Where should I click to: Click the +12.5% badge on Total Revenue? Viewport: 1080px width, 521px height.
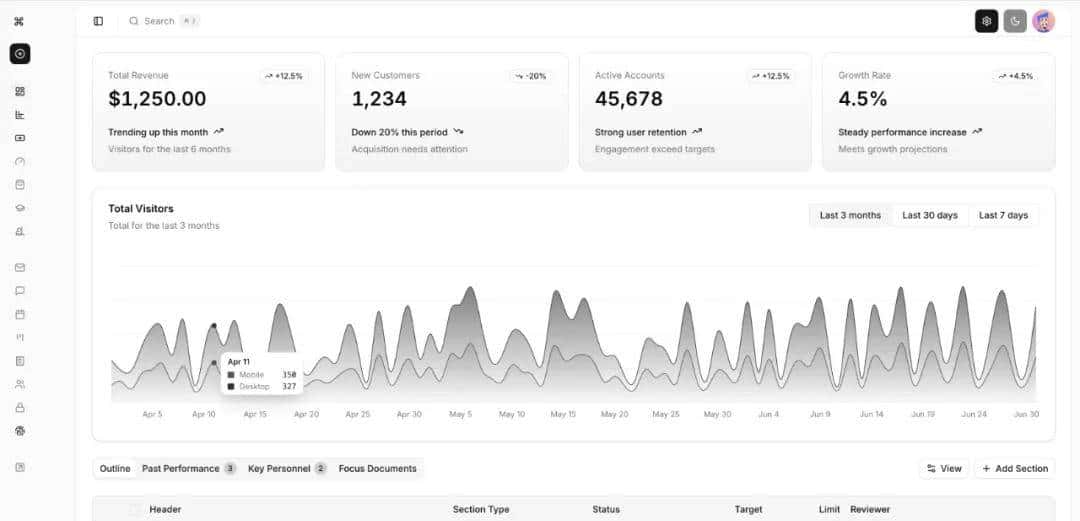pos(284,76)
